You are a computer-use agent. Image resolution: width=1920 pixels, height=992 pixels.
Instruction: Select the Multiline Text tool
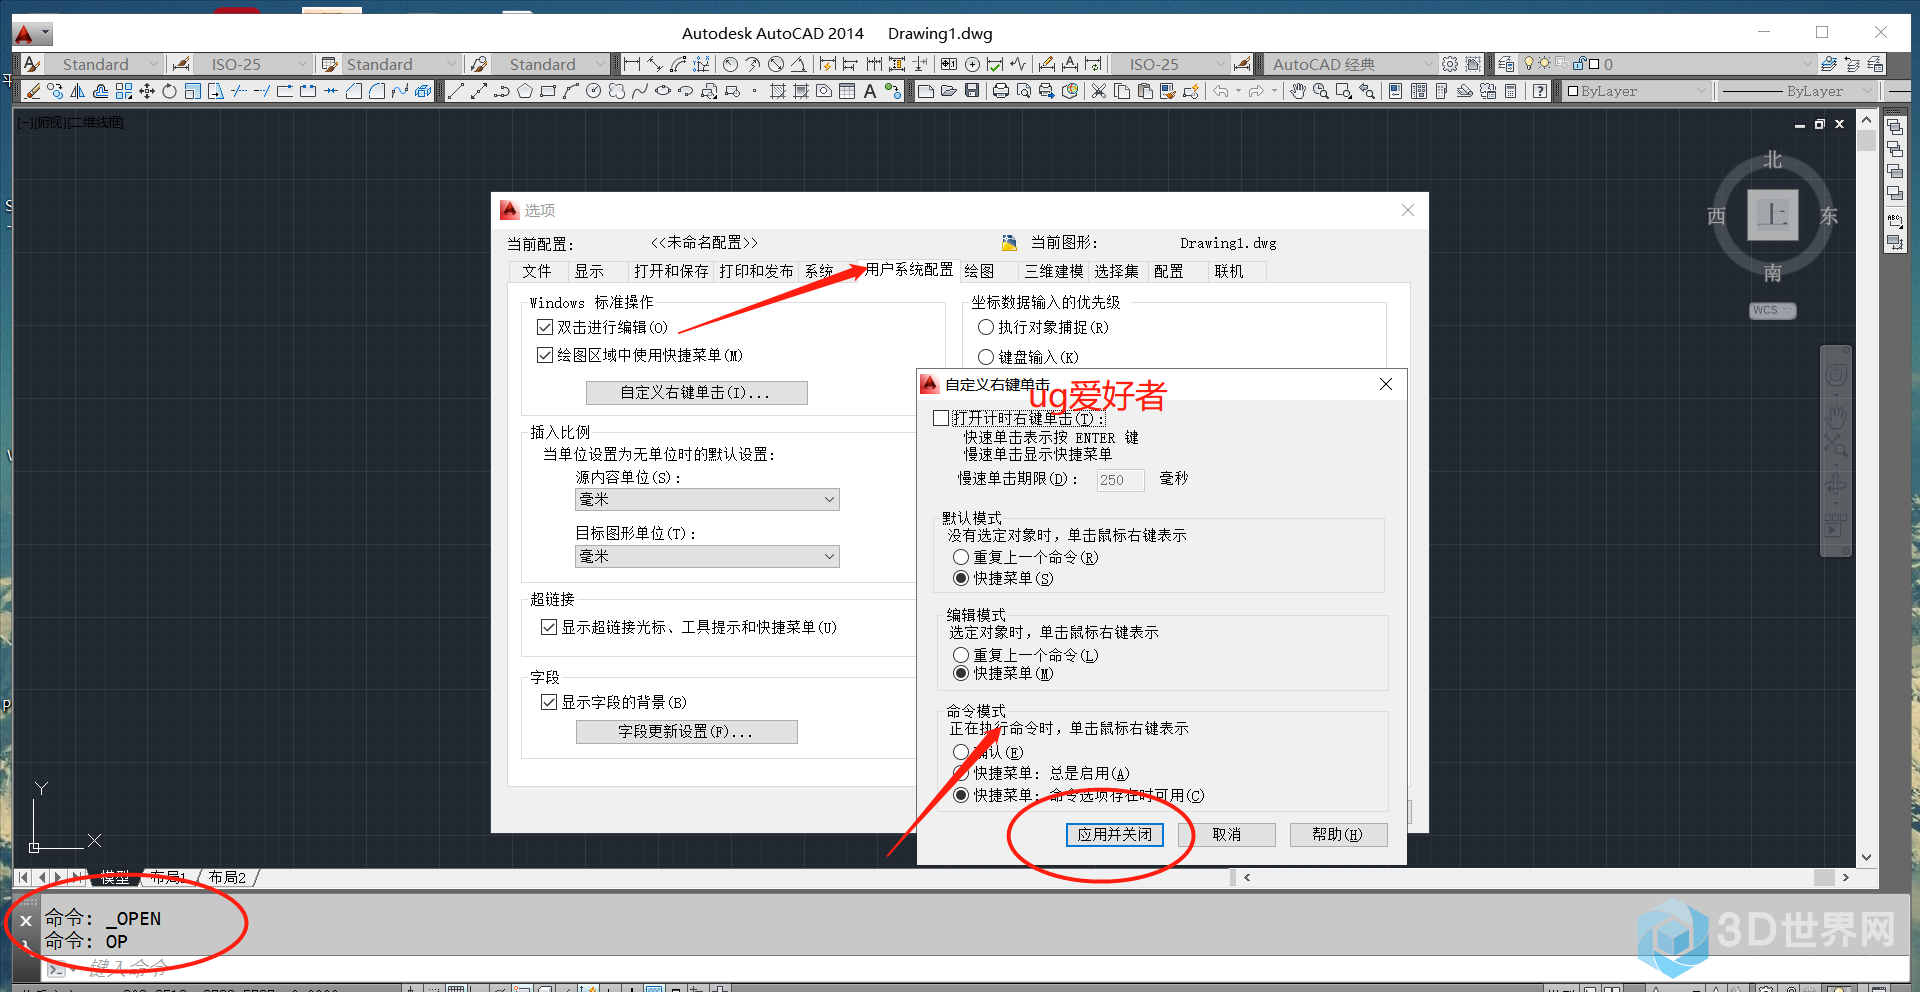tap(869, 91)
